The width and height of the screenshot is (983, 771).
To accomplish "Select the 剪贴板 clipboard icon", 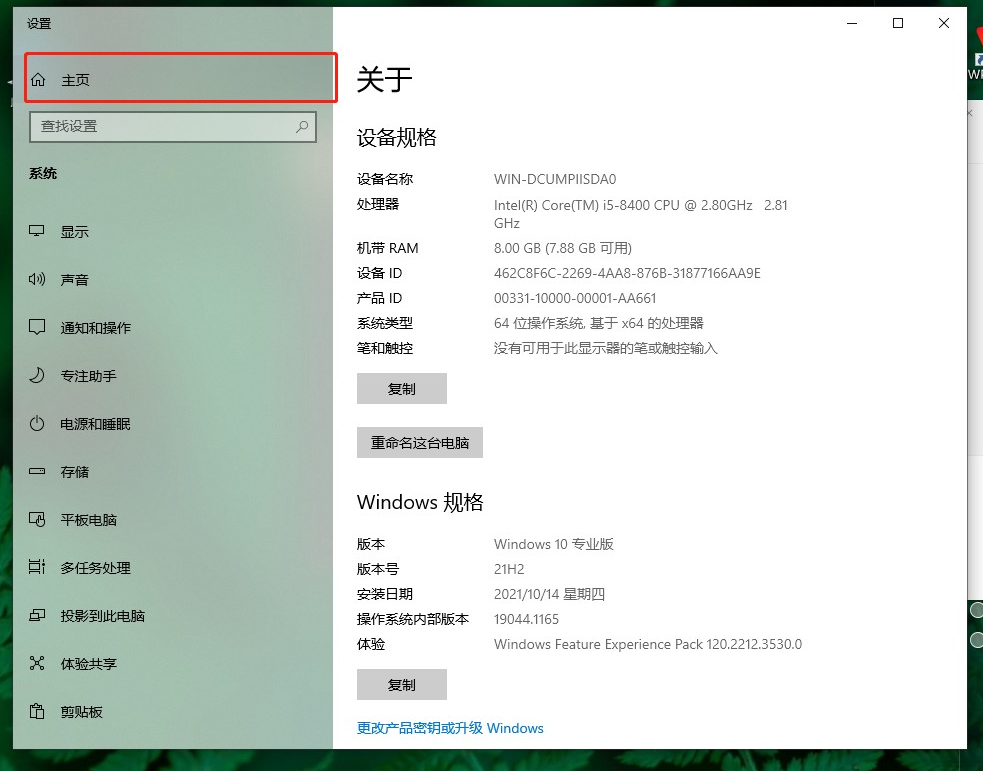I will tap(37, 711).
